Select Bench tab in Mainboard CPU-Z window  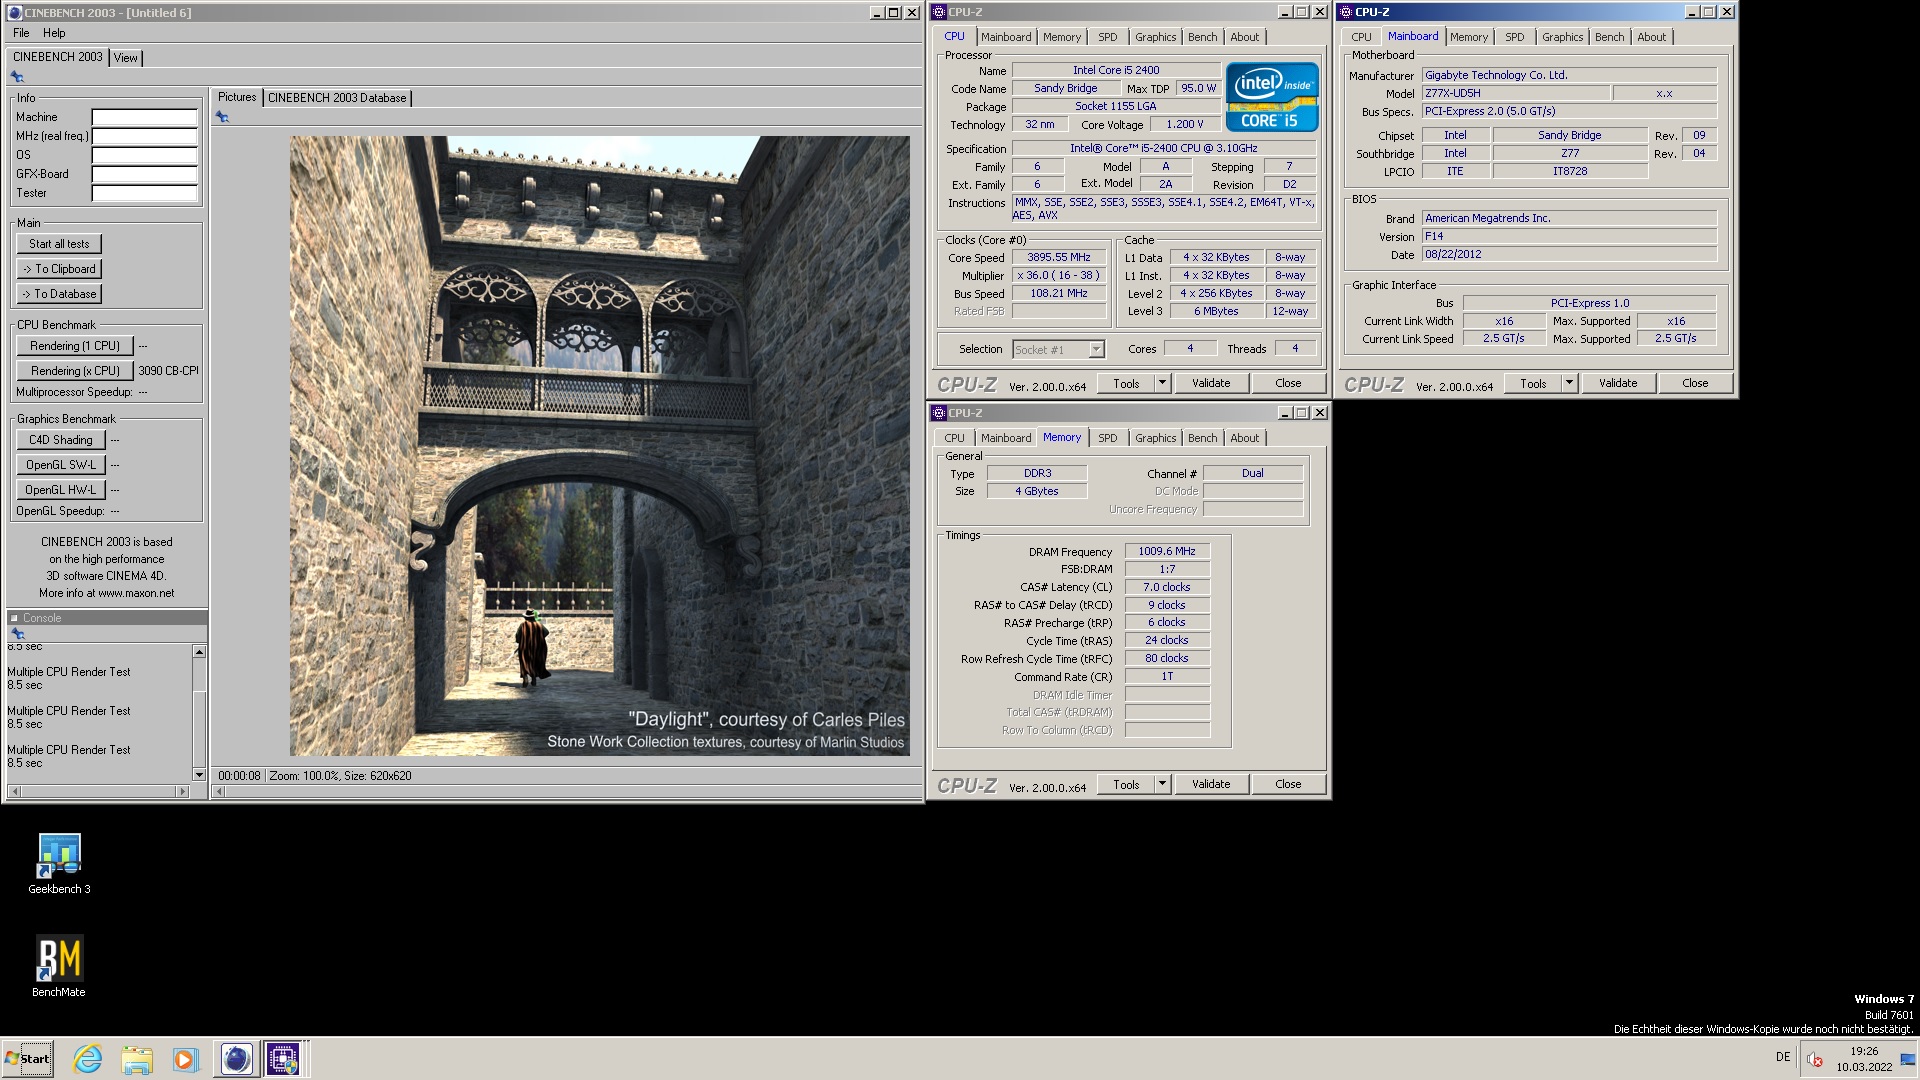pyautogui.click(x=1609, y=37)
